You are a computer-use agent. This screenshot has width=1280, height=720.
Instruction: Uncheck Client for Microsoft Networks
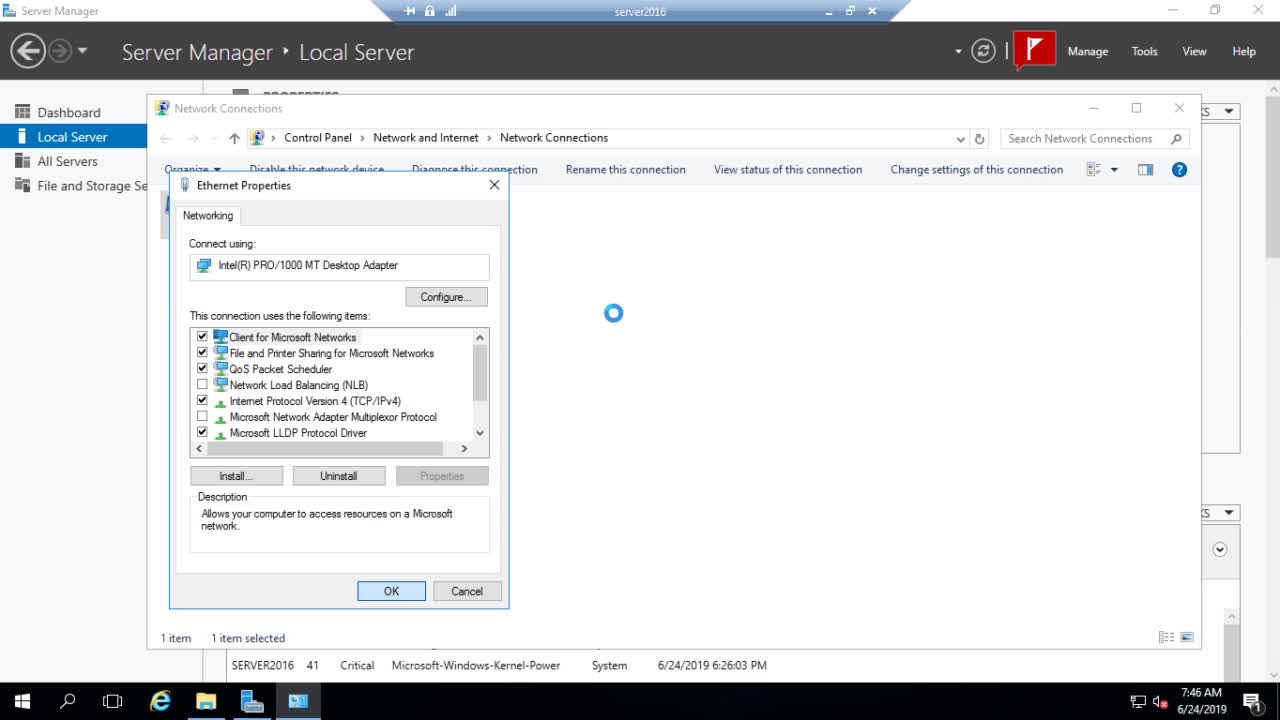tap(202, 337)
